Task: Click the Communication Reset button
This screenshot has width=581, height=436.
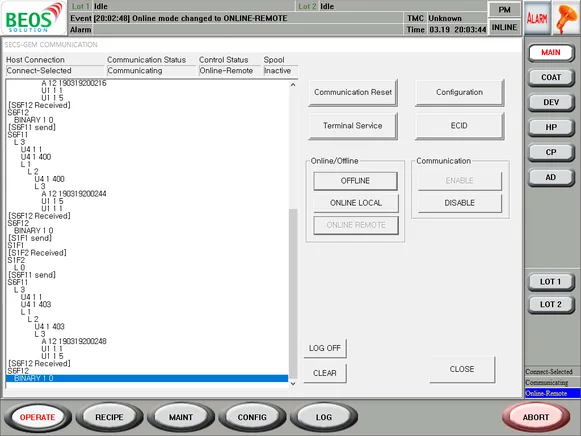Action: (x=353, y=92)
